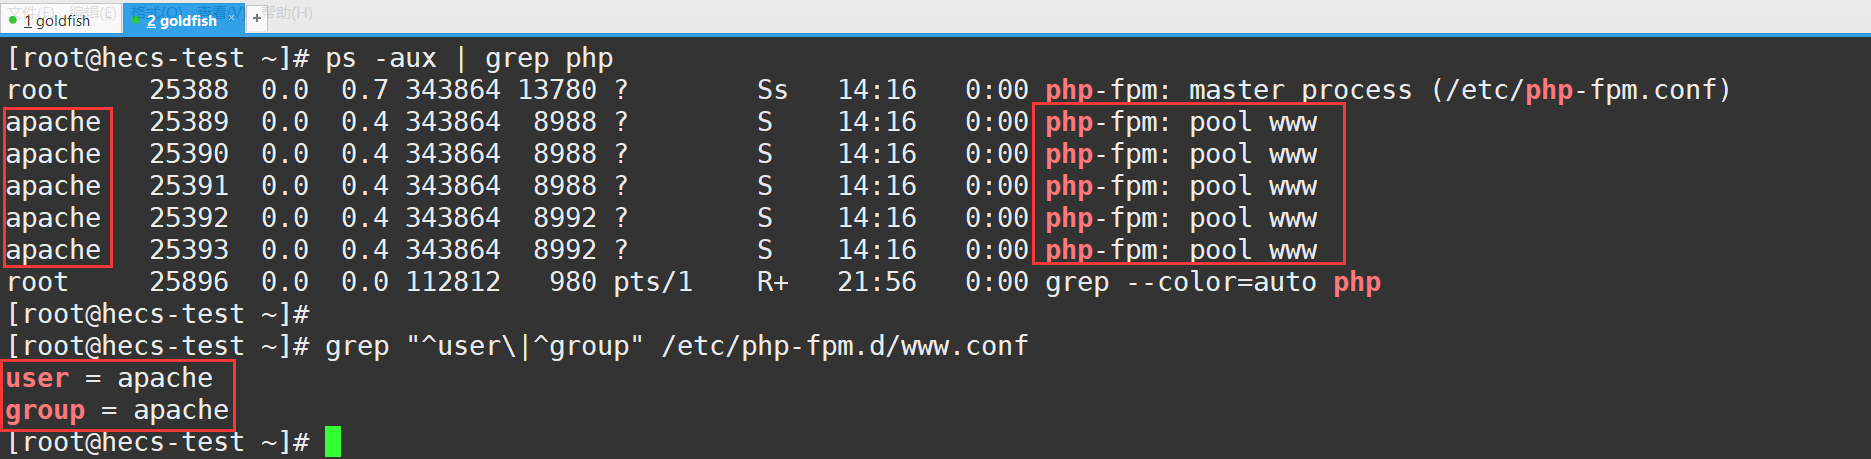Click the pts/1 terminal entry
The image size is (1871, 459).
coord(653,282)
